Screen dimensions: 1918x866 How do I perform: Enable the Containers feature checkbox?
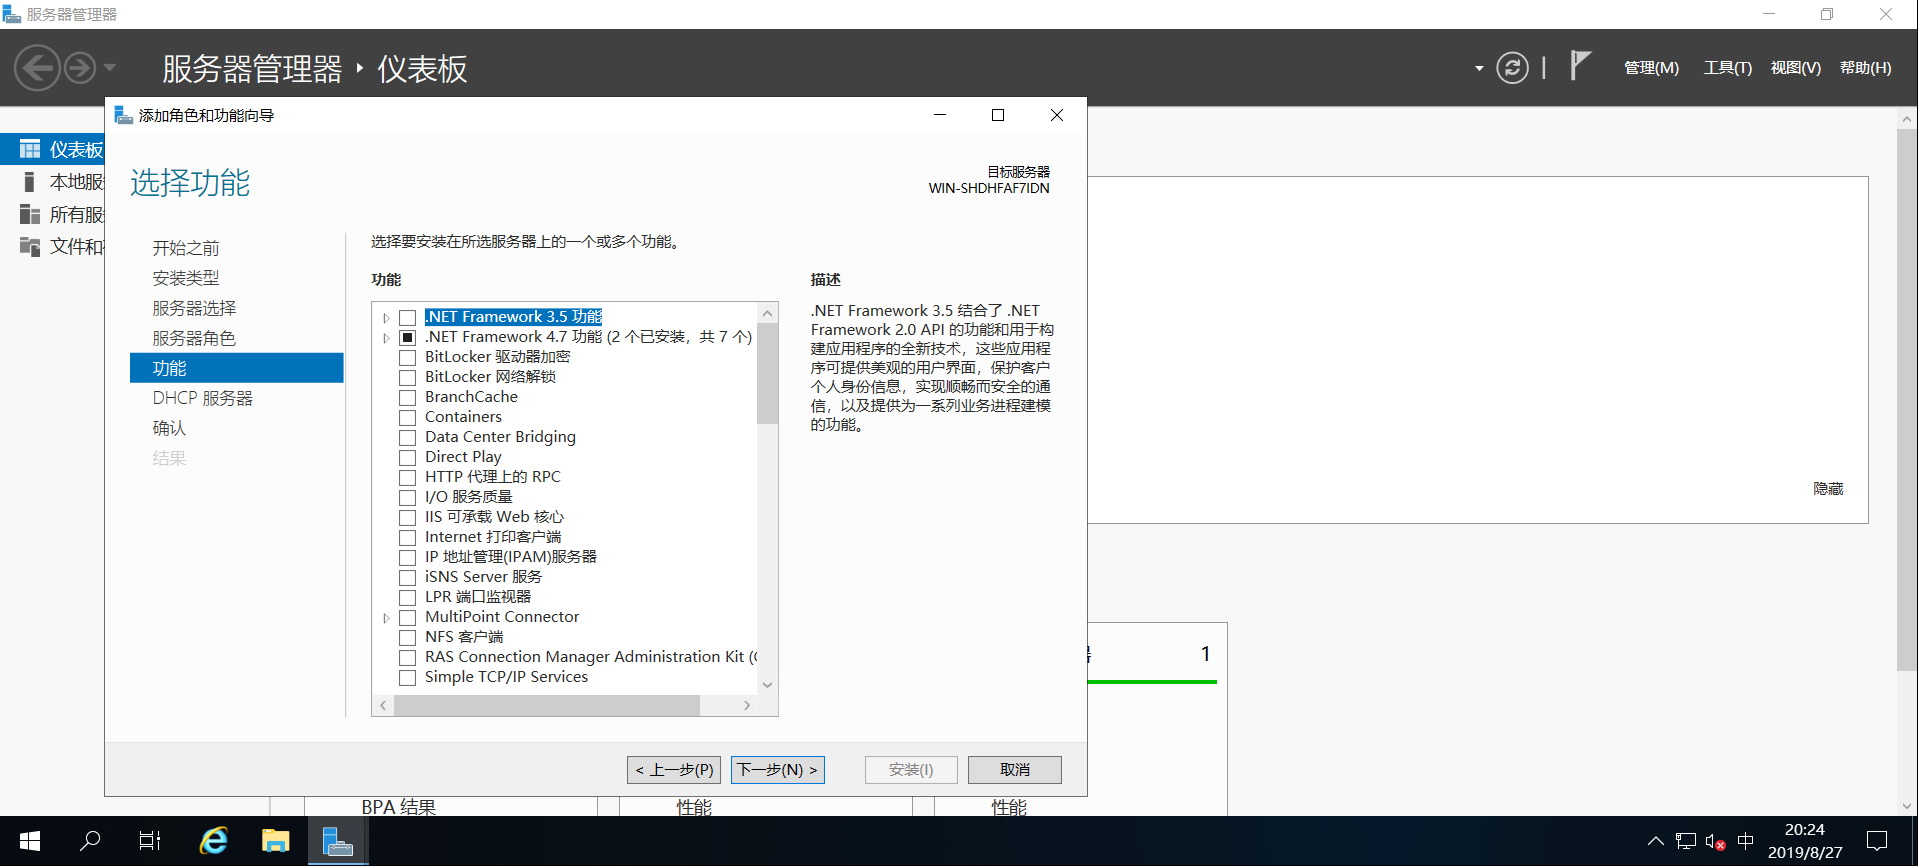[x=407, y=418]
